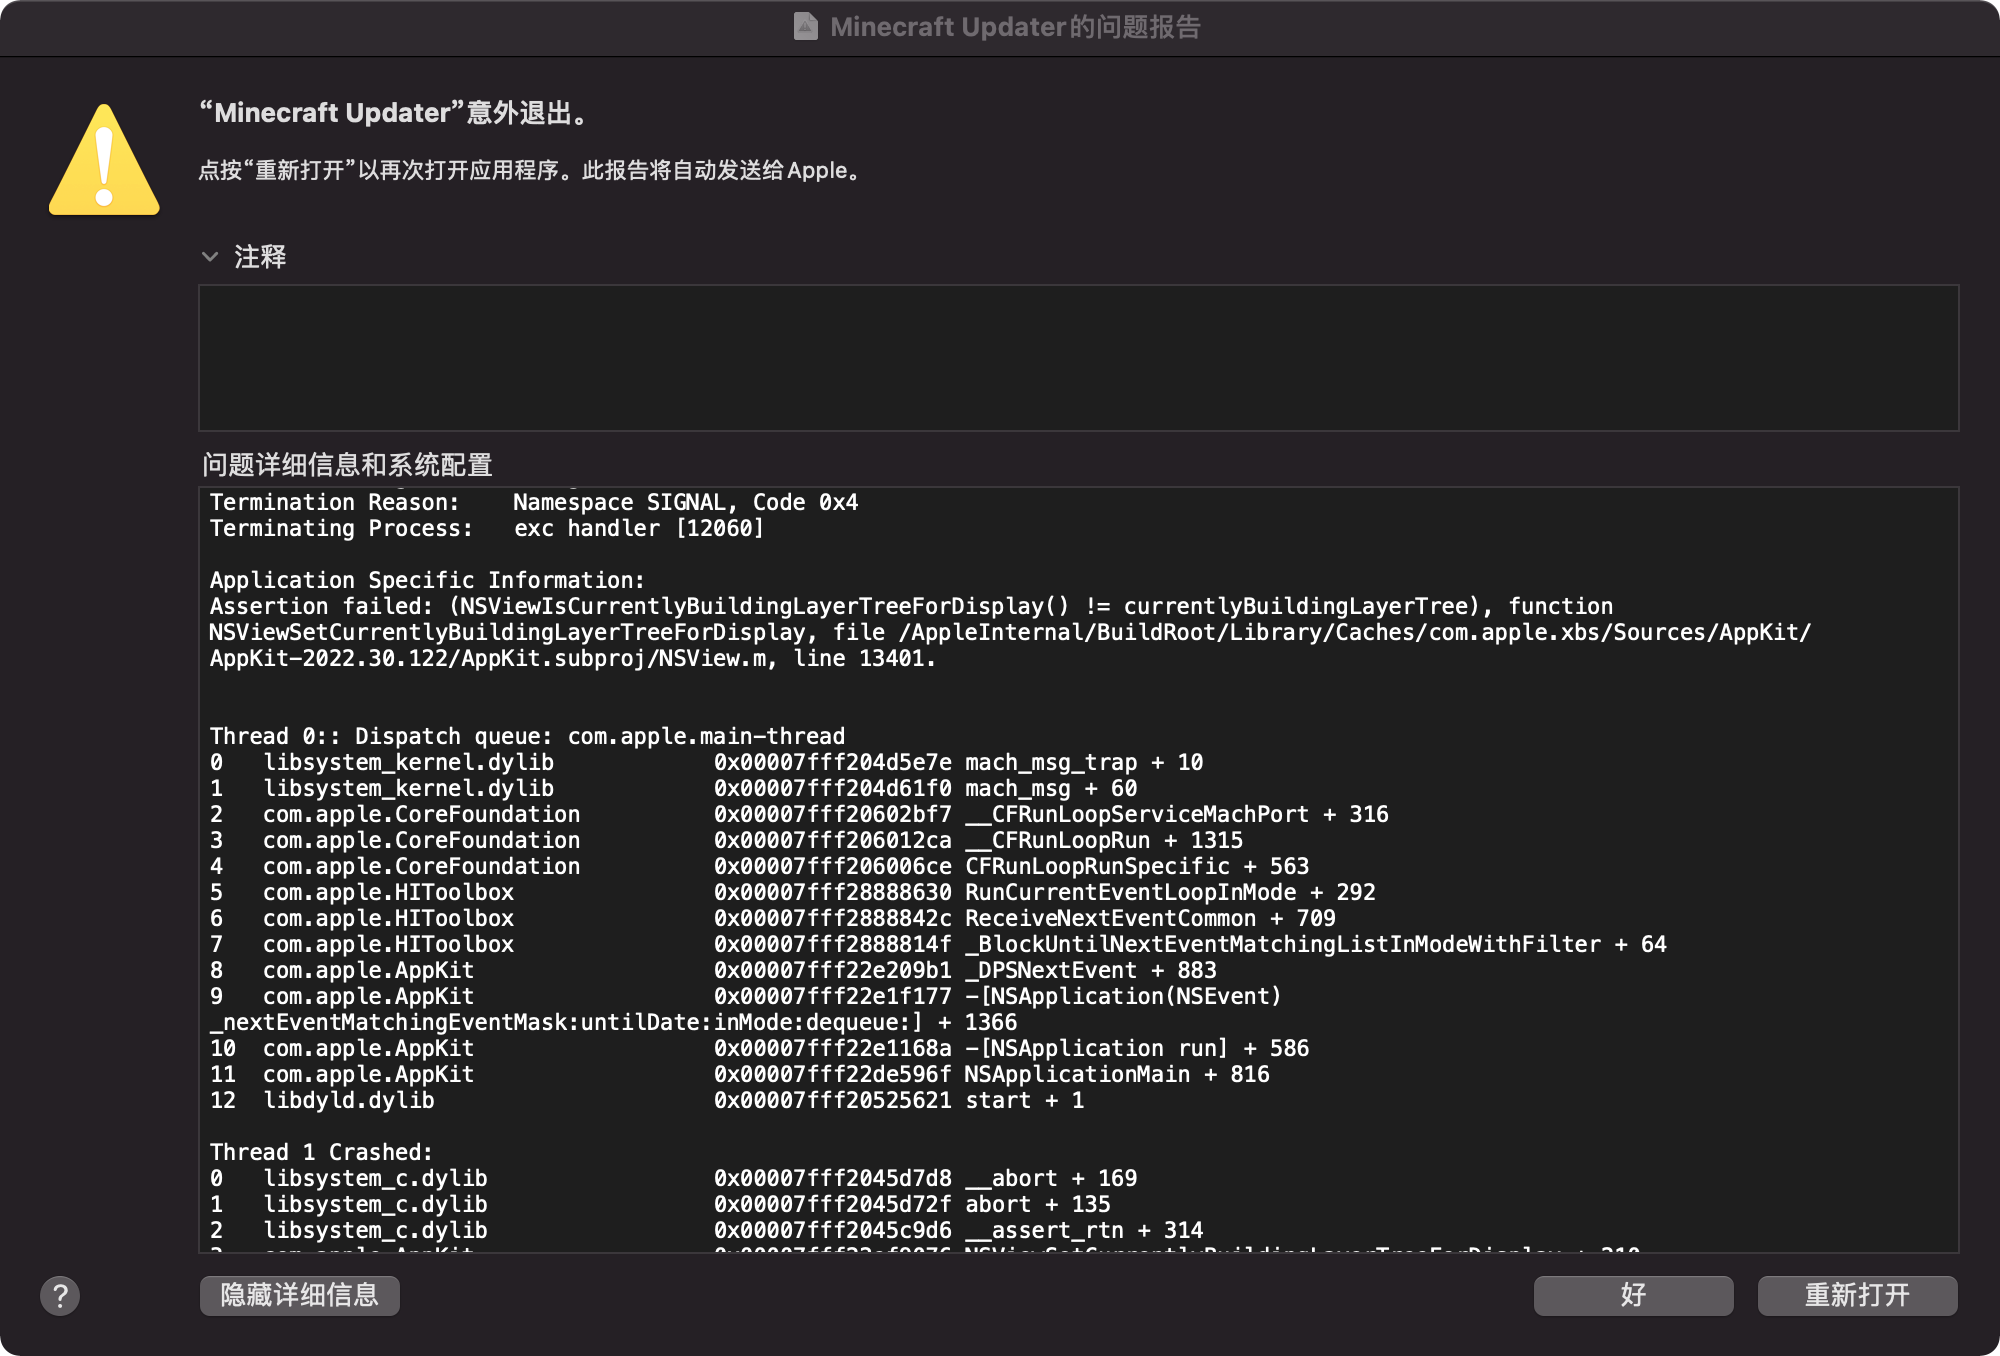Click the 问题详细信息和系统配置 label
This screenshot has width=2000, height=1356.
coord(347,465)
